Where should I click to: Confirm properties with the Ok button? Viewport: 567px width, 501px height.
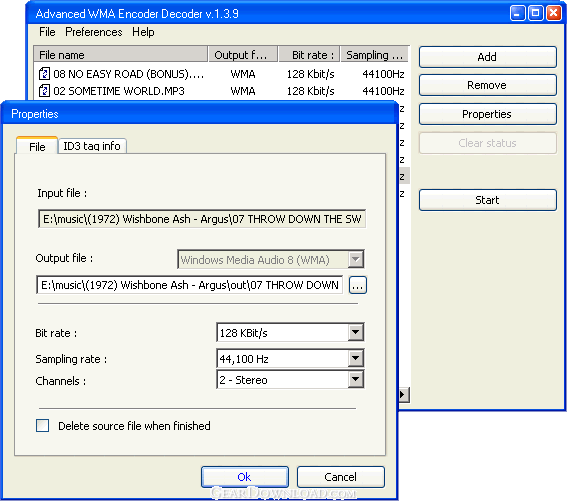(245, 477)
